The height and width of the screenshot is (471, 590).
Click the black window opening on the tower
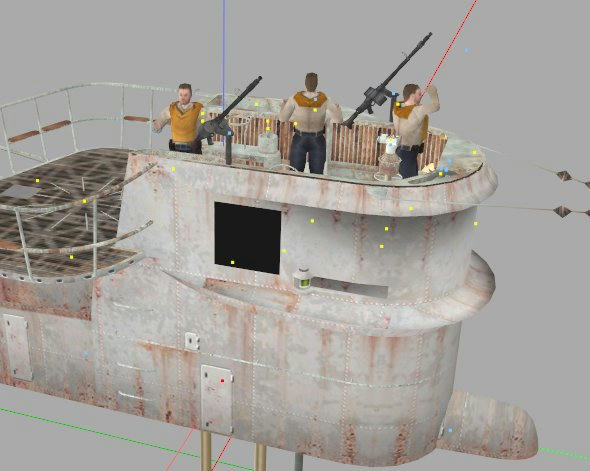tap(248, 238)
